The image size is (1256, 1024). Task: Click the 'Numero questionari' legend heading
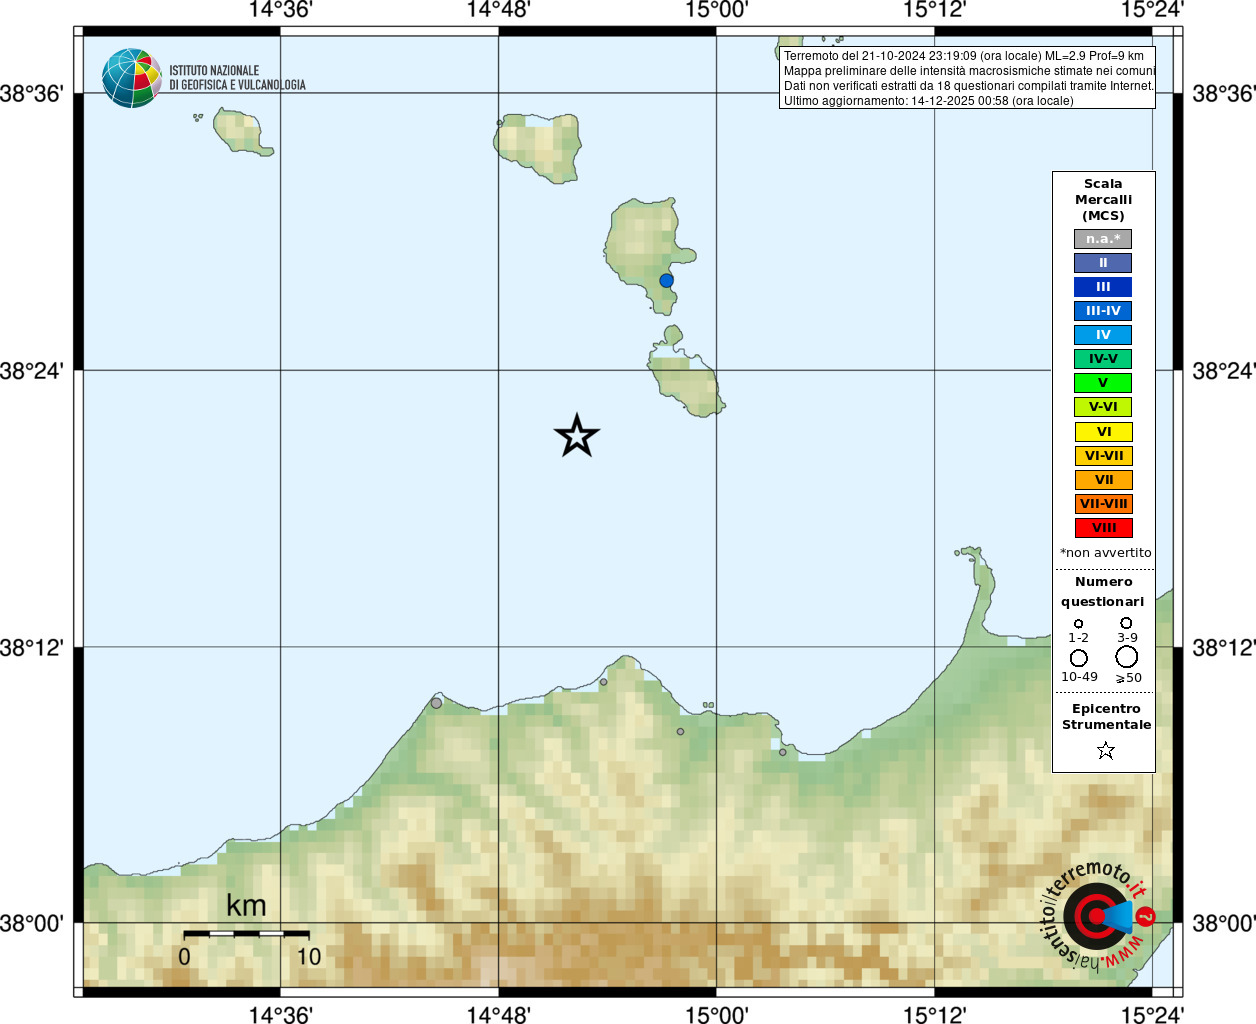[x=1103, y=592]
